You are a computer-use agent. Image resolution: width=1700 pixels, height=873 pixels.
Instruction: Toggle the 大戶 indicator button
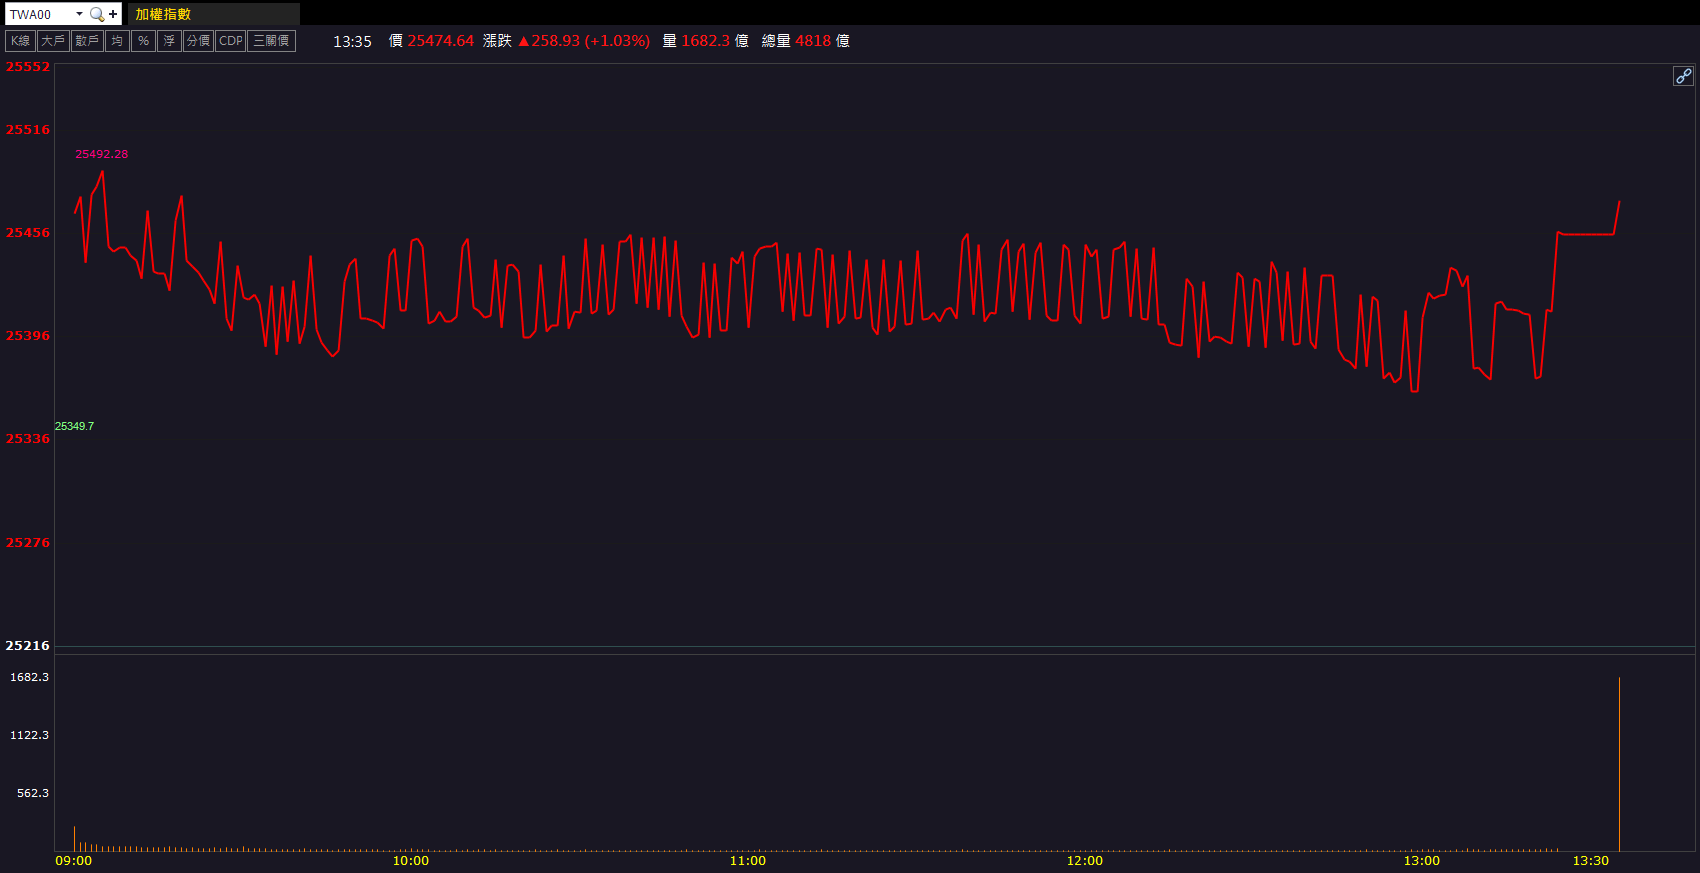coord(53,41)
